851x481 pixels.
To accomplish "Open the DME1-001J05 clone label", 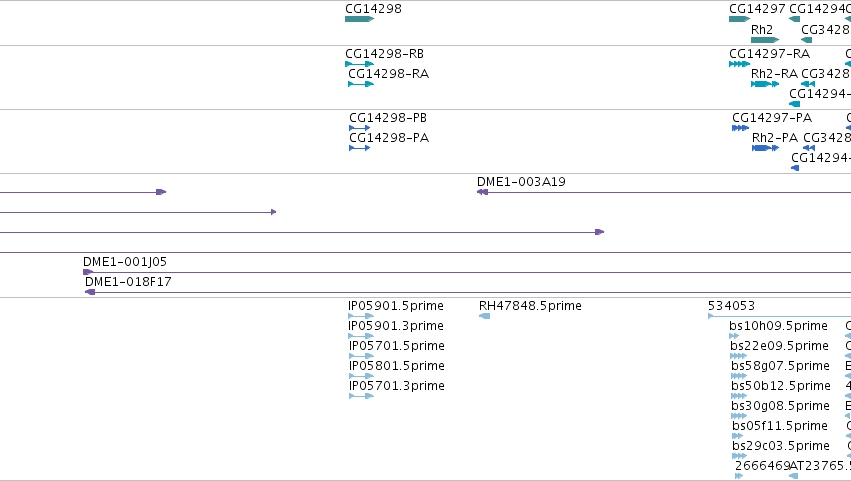I will 125,262.
